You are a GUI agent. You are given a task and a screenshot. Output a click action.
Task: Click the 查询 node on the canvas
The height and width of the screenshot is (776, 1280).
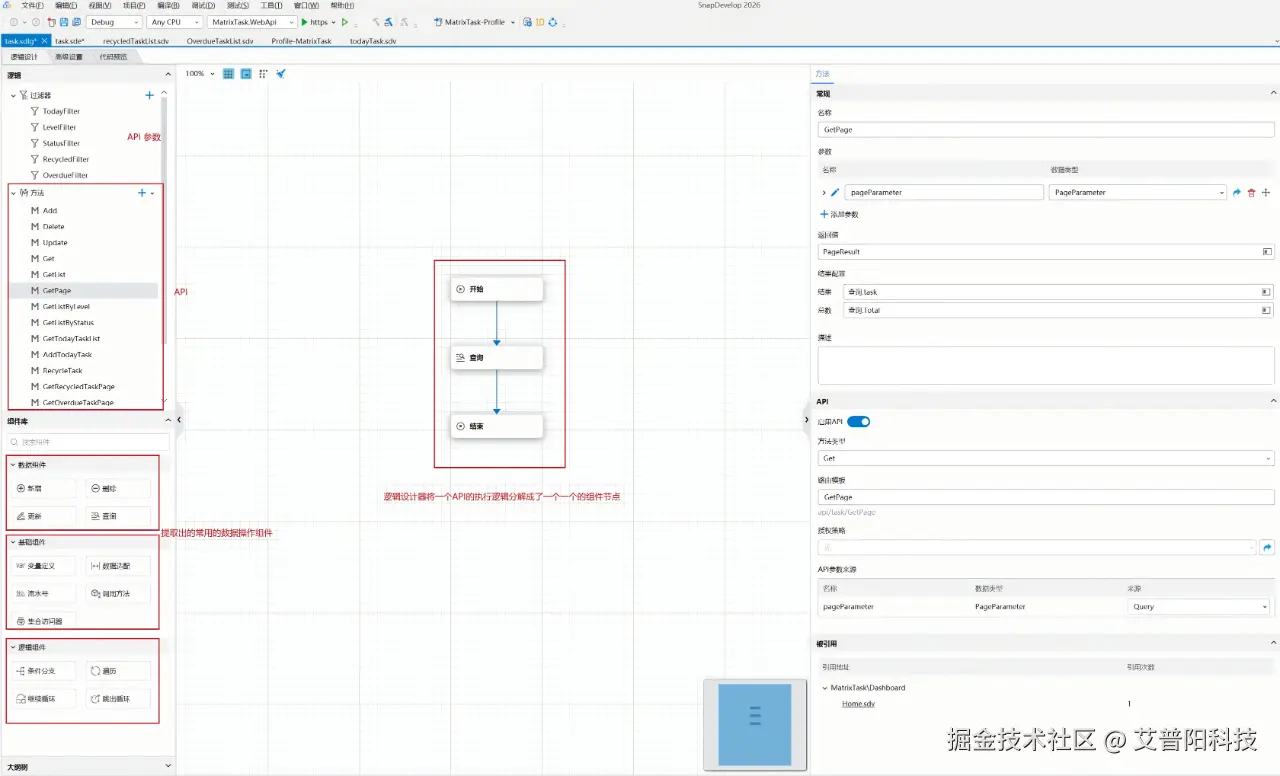click(x=496, y=357)
